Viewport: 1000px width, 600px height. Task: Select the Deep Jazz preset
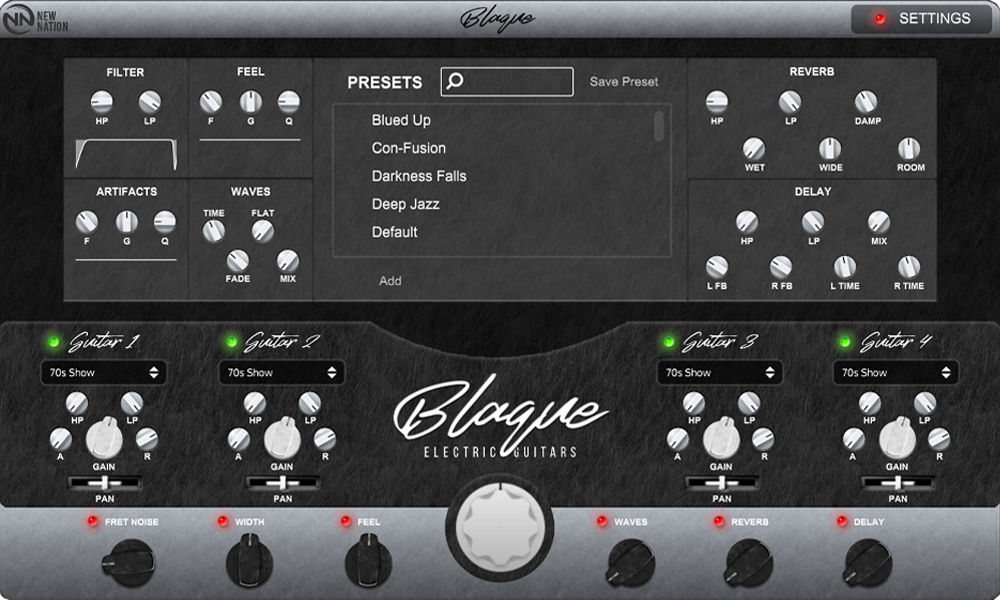pos(405,204)
